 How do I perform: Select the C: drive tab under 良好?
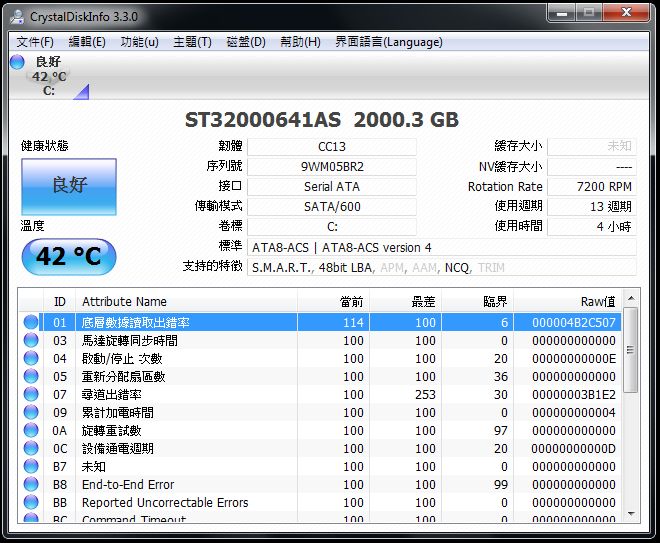click(x=49, y=77)
